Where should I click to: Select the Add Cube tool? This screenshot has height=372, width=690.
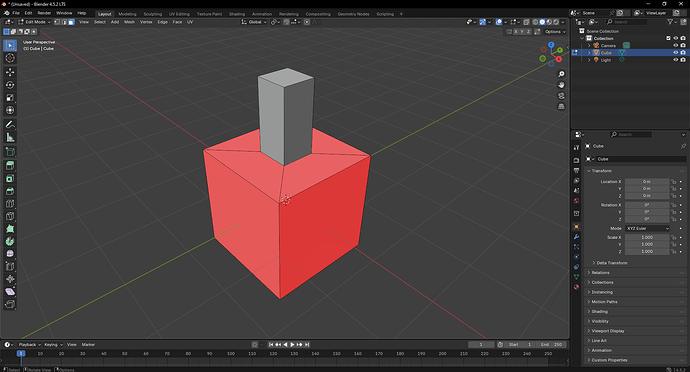tap(10, 152)
